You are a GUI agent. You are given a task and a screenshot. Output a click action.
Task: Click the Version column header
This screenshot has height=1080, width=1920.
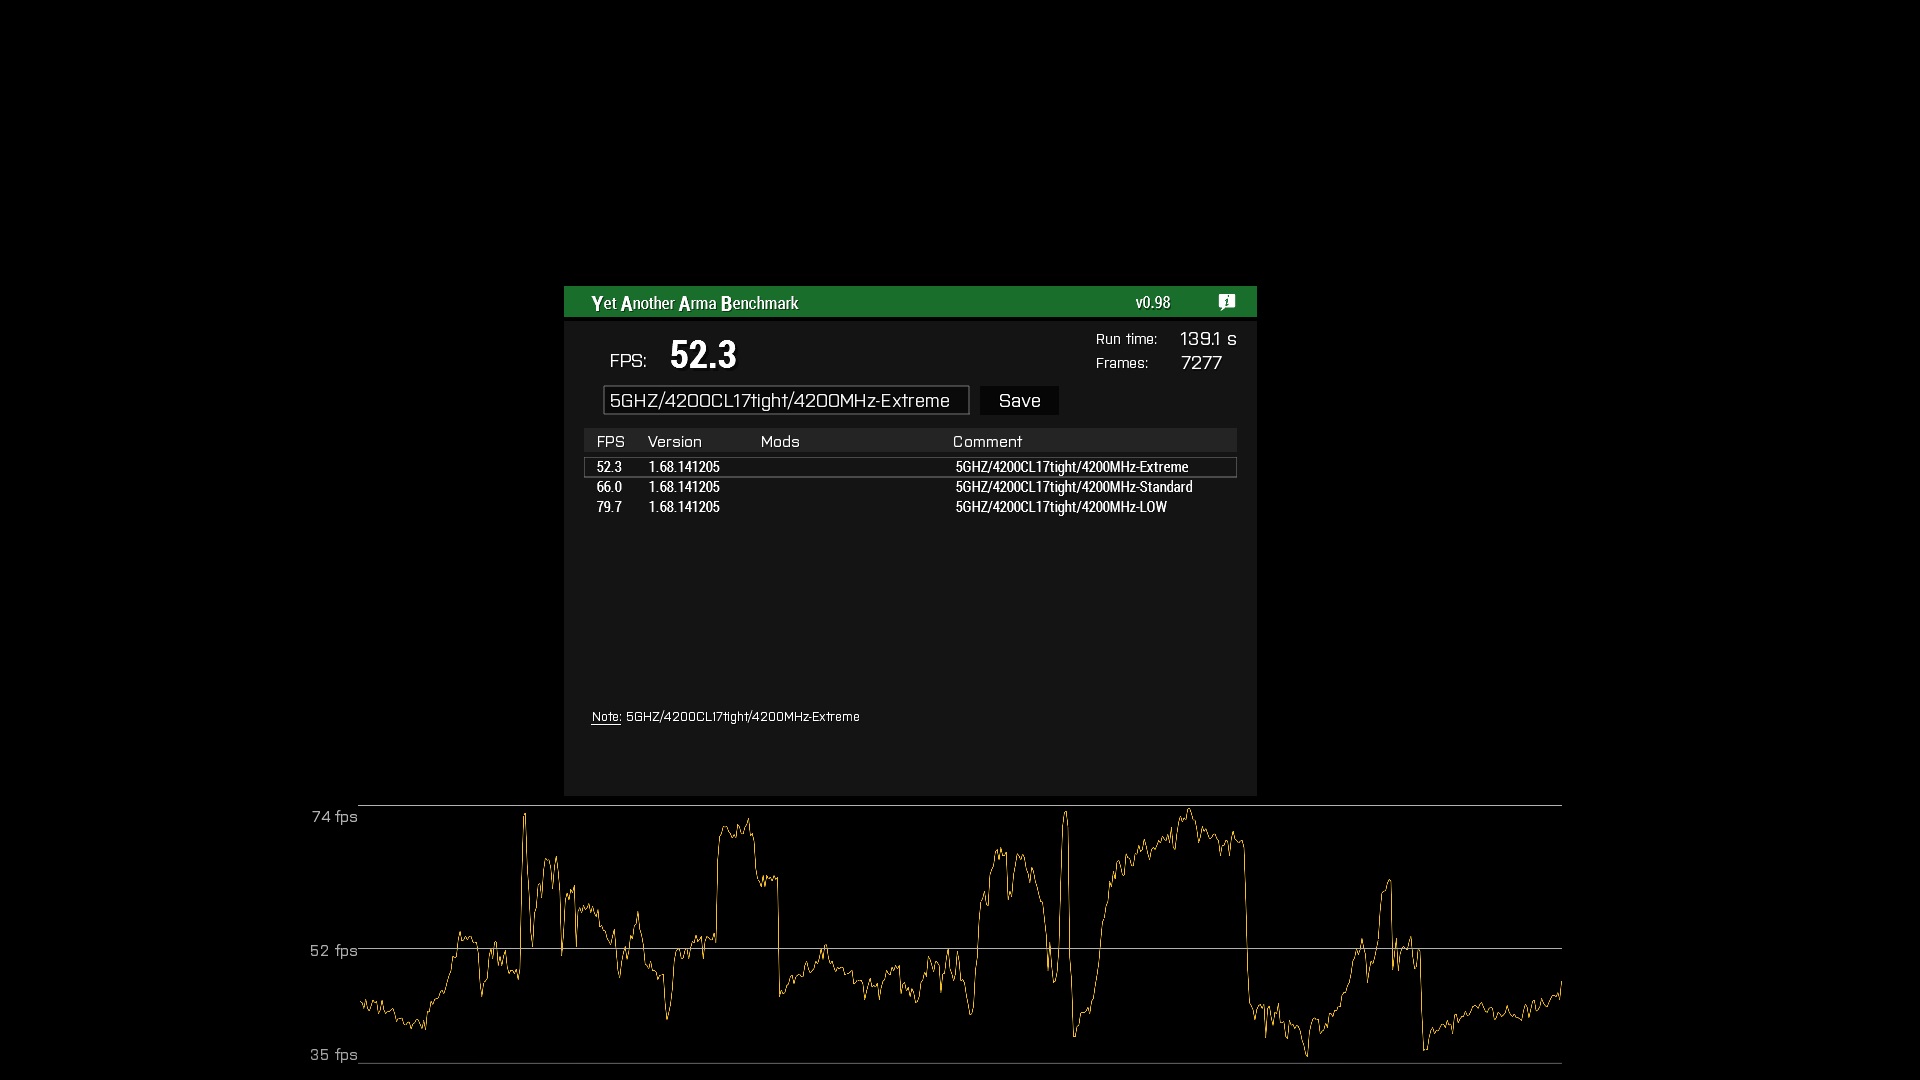click(674, 442)
